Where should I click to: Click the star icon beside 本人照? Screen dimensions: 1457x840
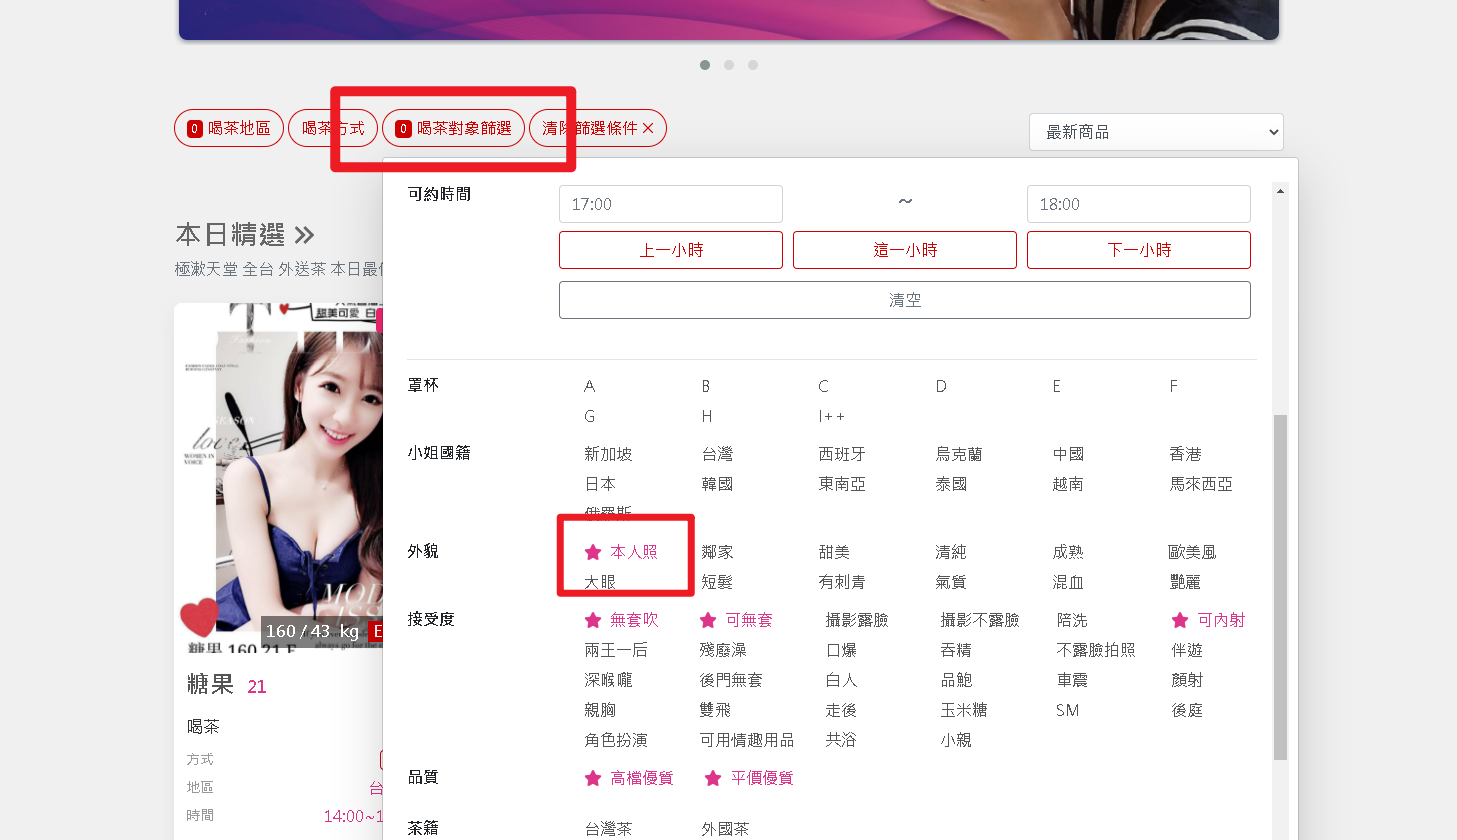pyautogui.click(x=593, y=552)
